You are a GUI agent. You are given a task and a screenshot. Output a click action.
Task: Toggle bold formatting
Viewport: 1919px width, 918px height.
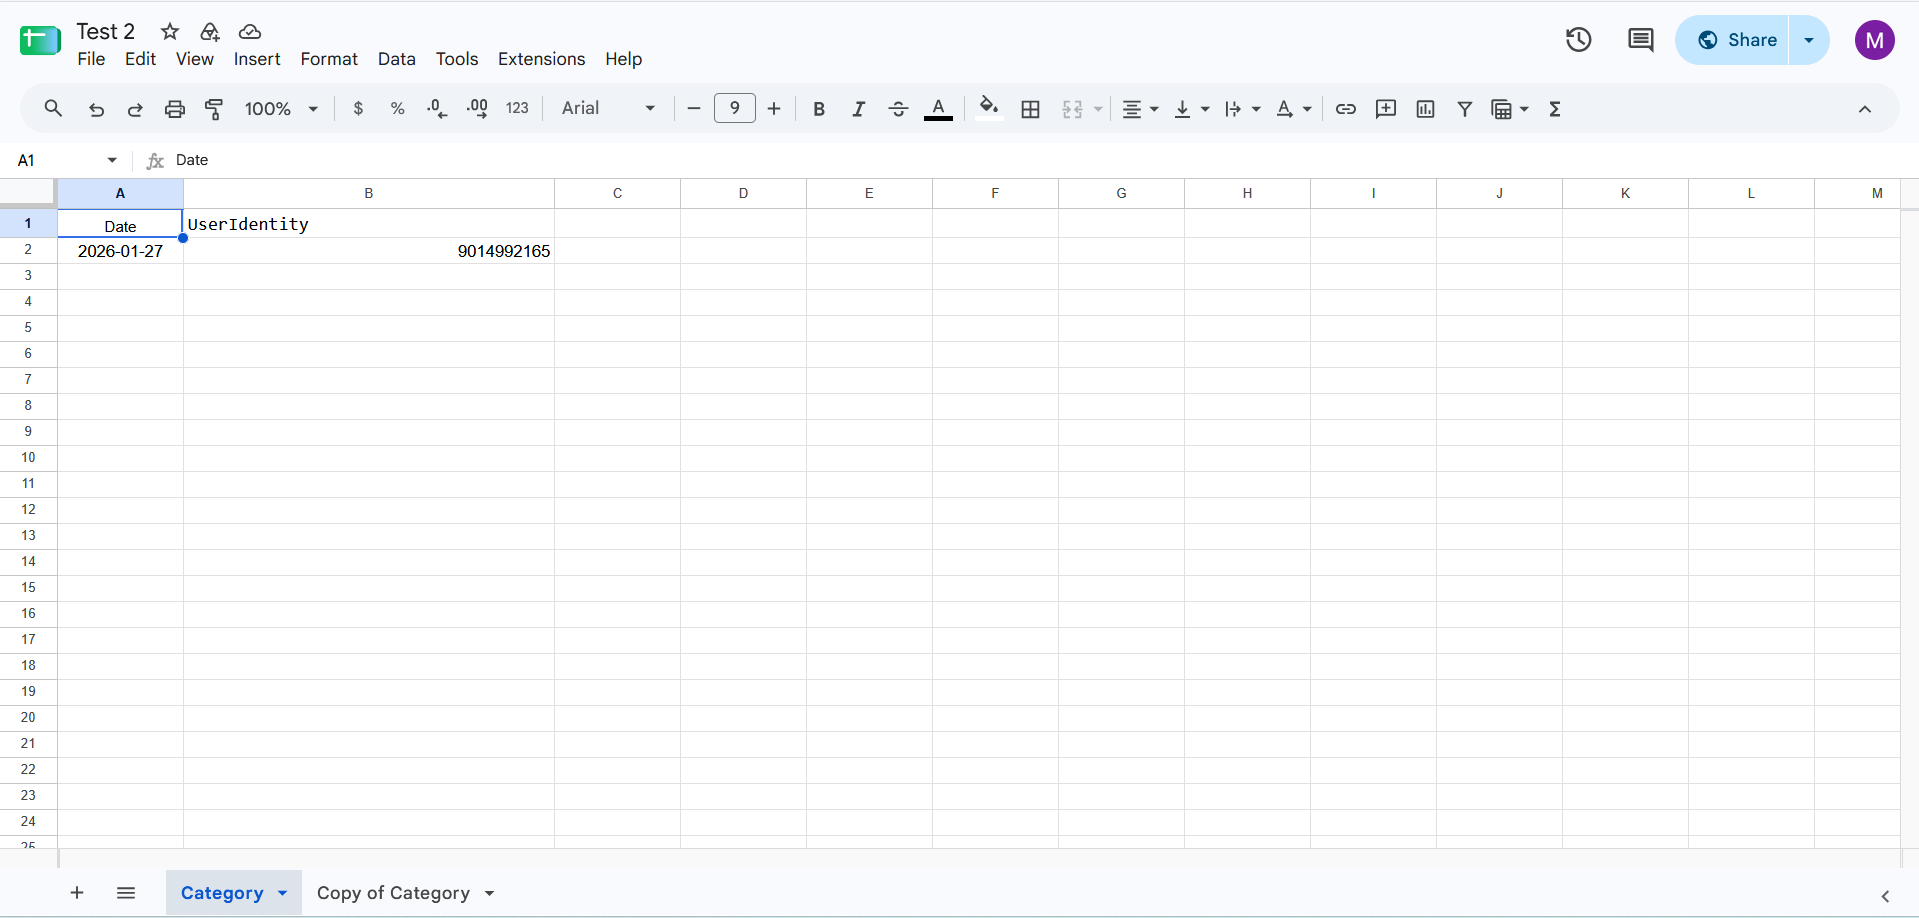819,109
